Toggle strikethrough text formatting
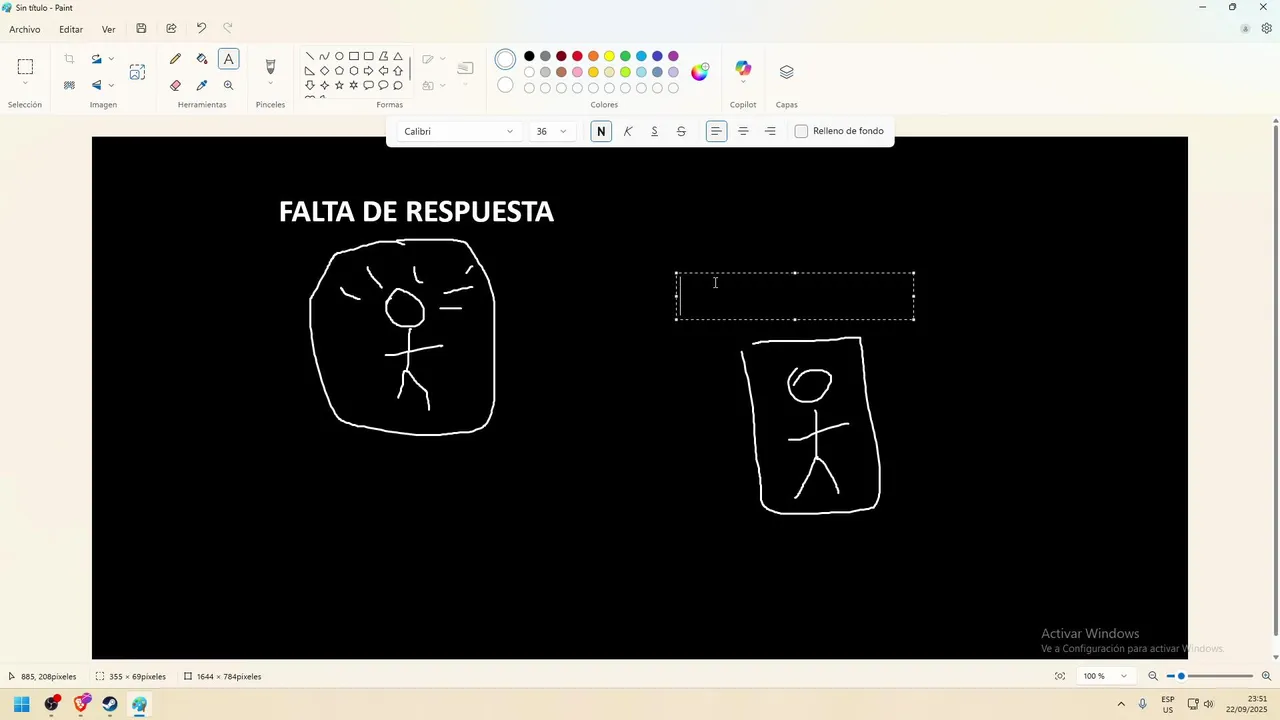This screenshot has width=1280, height=720. (682, 131)
